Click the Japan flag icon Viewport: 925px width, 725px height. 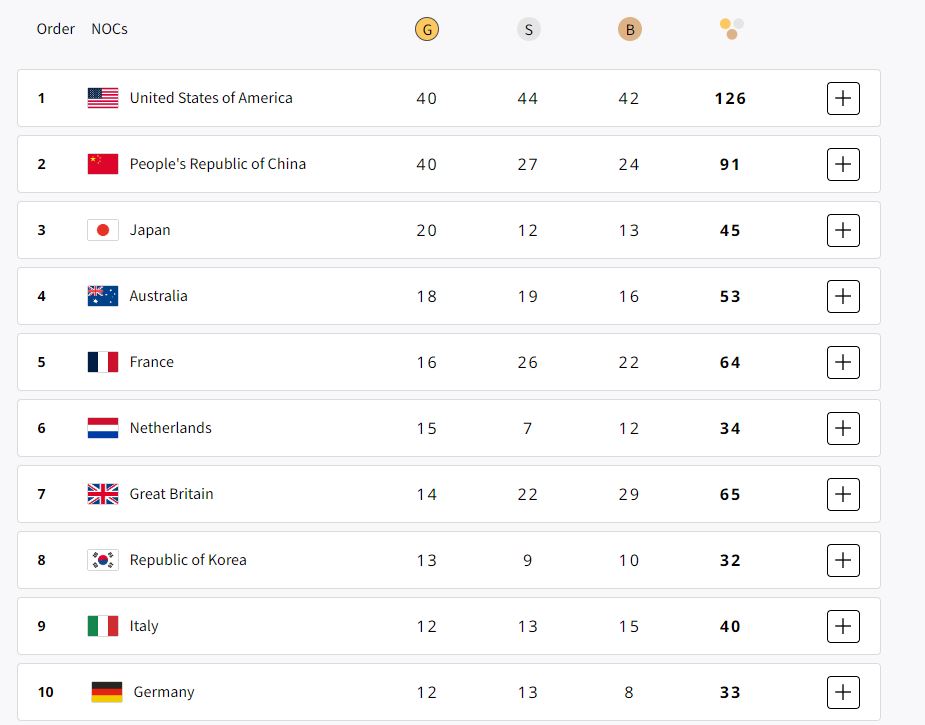pos(103,230)
